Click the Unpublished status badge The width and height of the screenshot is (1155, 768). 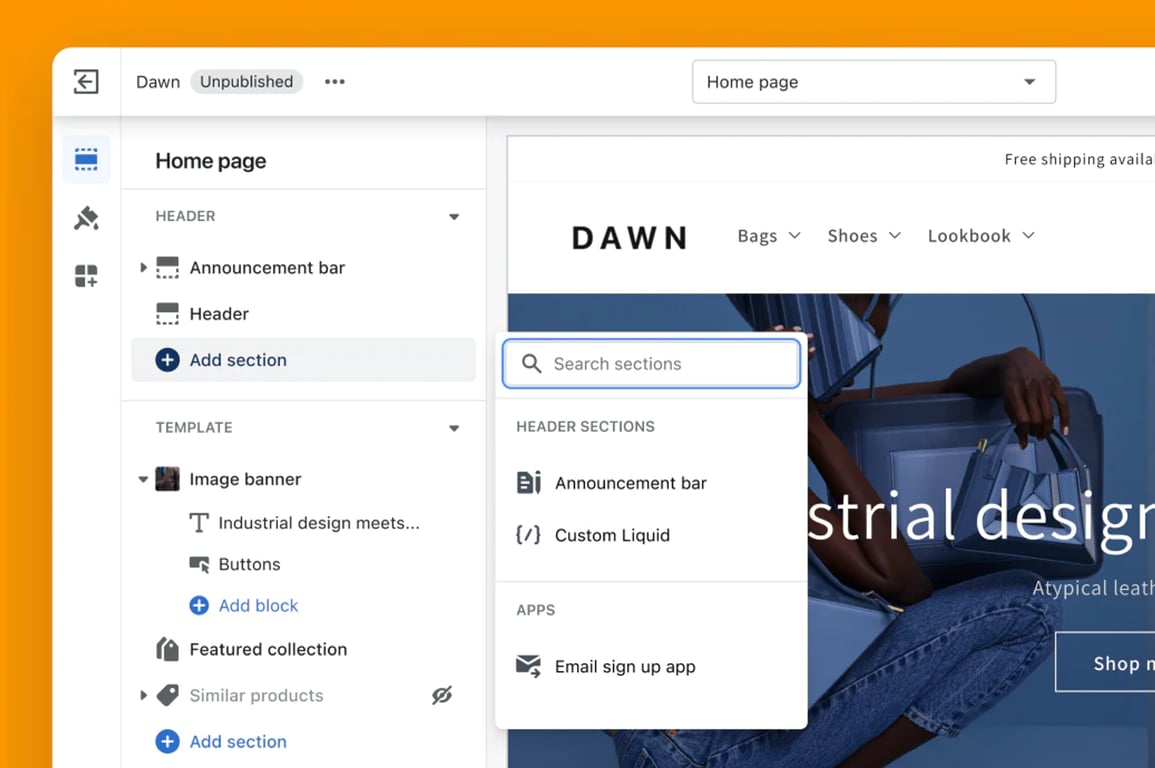[x=247, y=82]
